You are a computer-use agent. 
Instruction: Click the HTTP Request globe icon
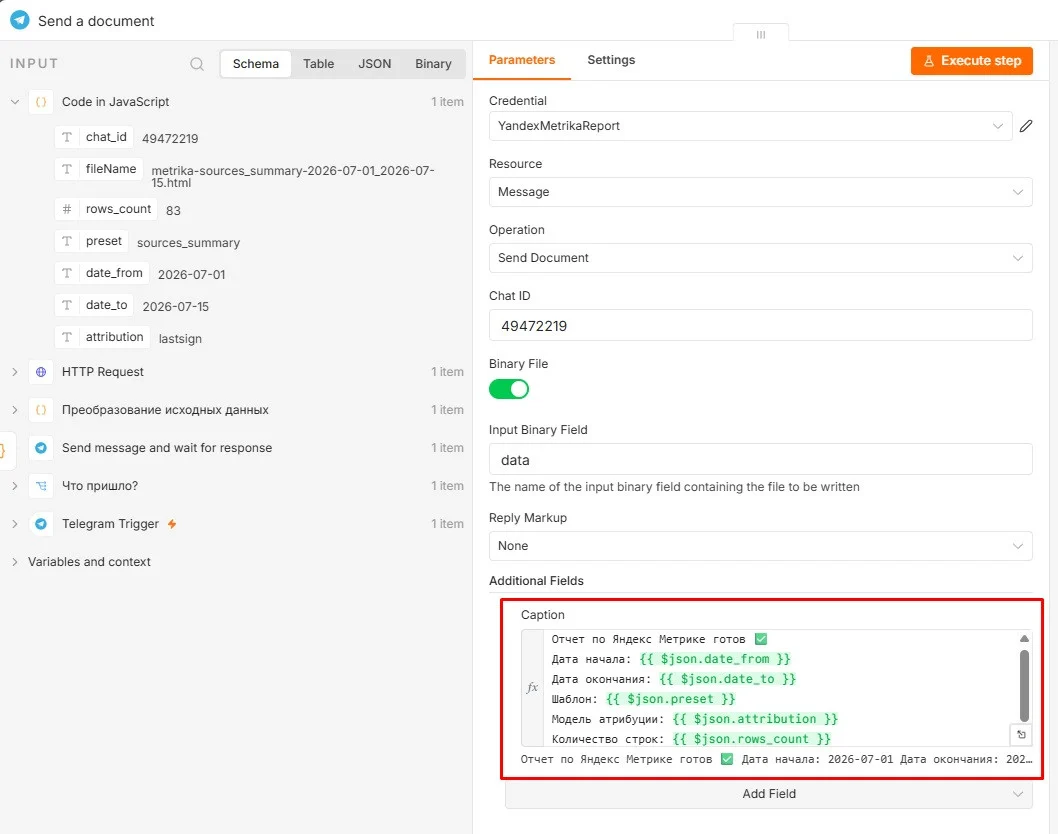pos(41,372)
